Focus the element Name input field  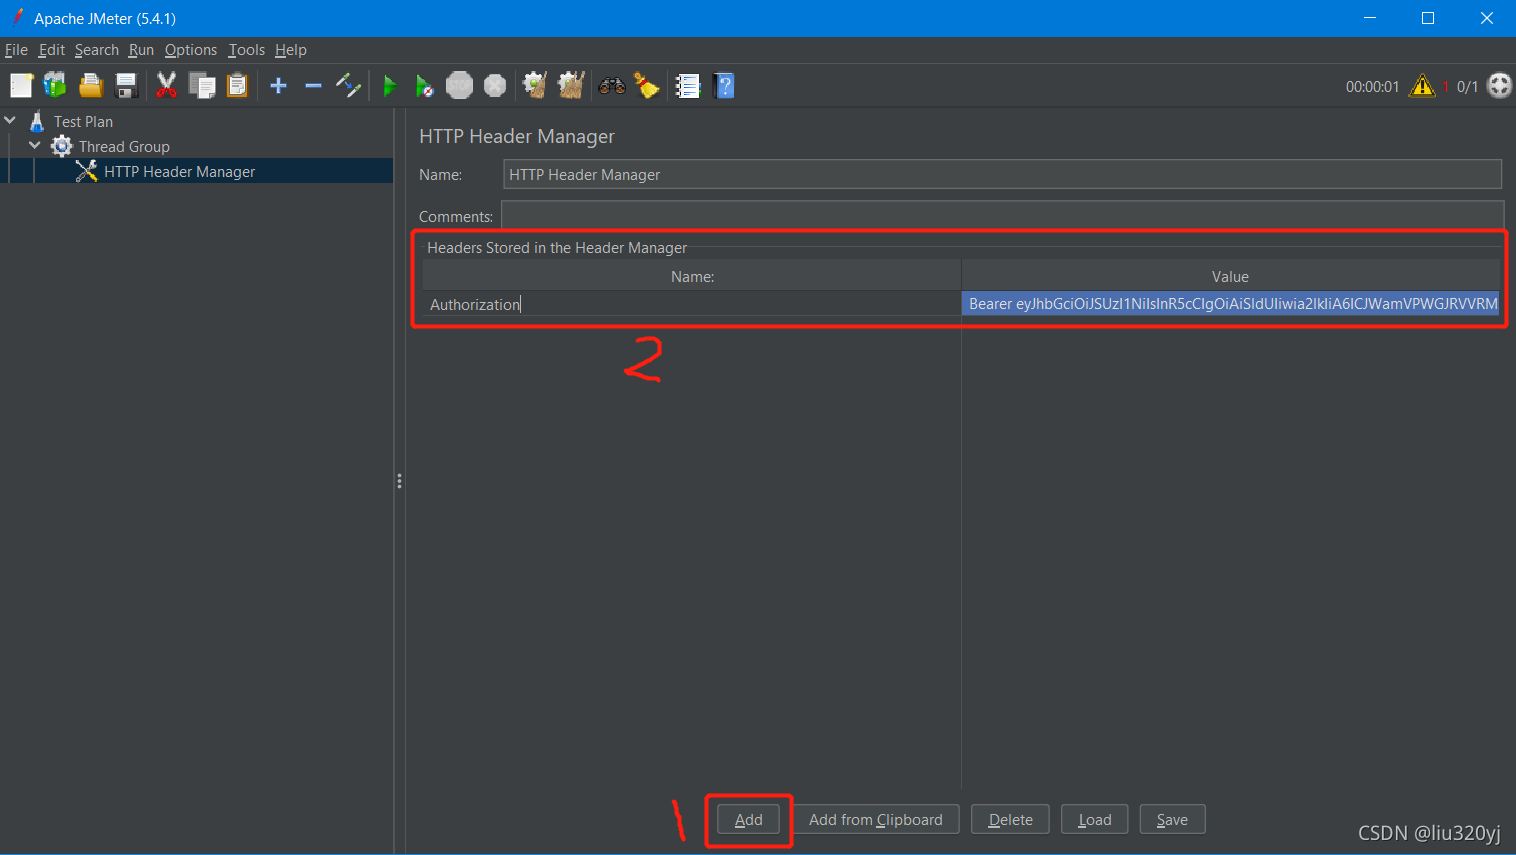(1002, 174)
